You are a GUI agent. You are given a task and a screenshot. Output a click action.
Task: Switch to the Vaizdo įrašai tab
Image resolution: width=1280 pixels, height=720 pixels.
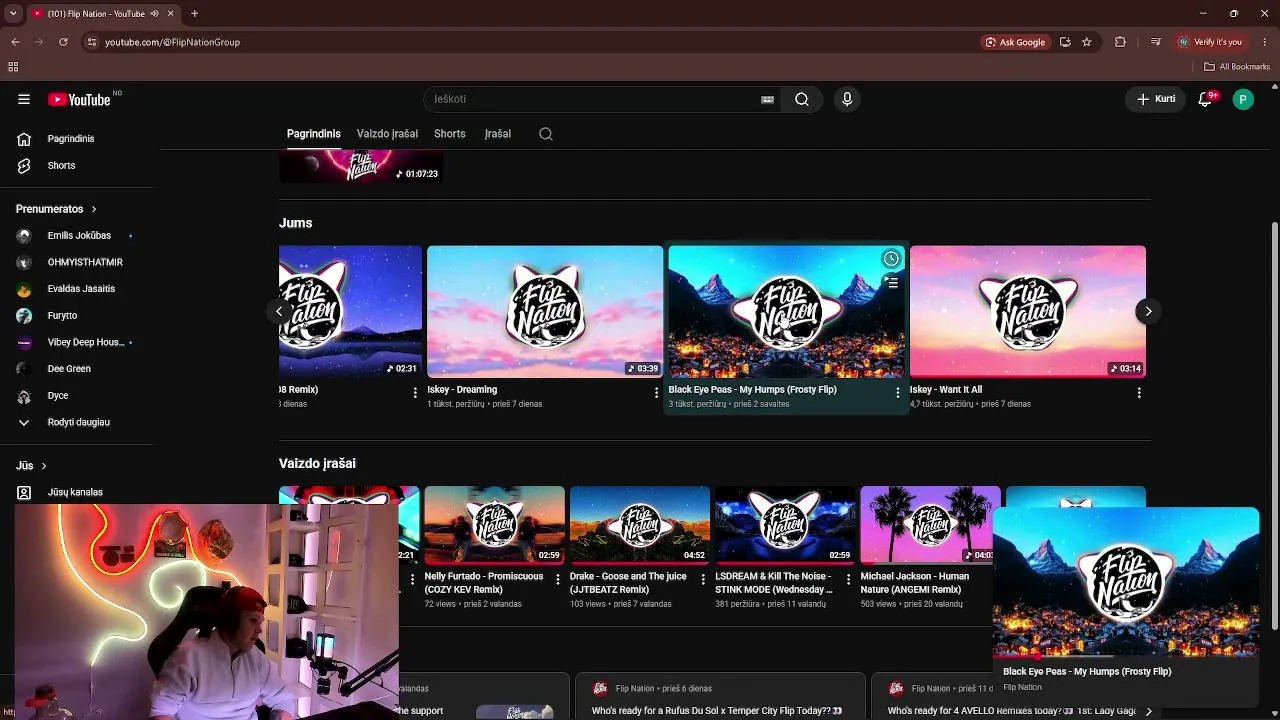point(387,134)
